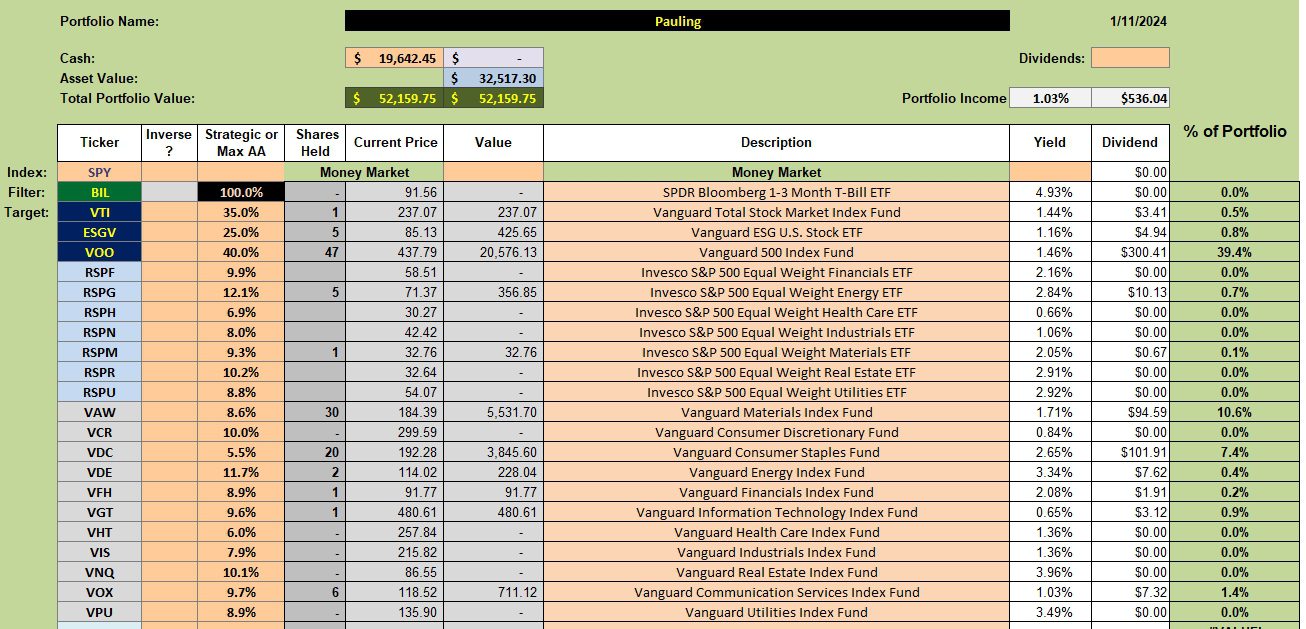Select the 10.6% portfolio percentage

[x=1235, y=412]
